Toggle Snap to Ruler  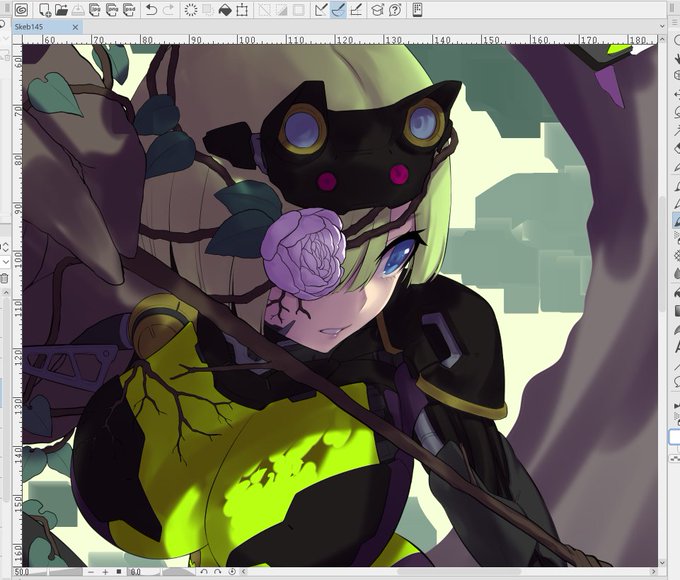click(x=321, y=10)
